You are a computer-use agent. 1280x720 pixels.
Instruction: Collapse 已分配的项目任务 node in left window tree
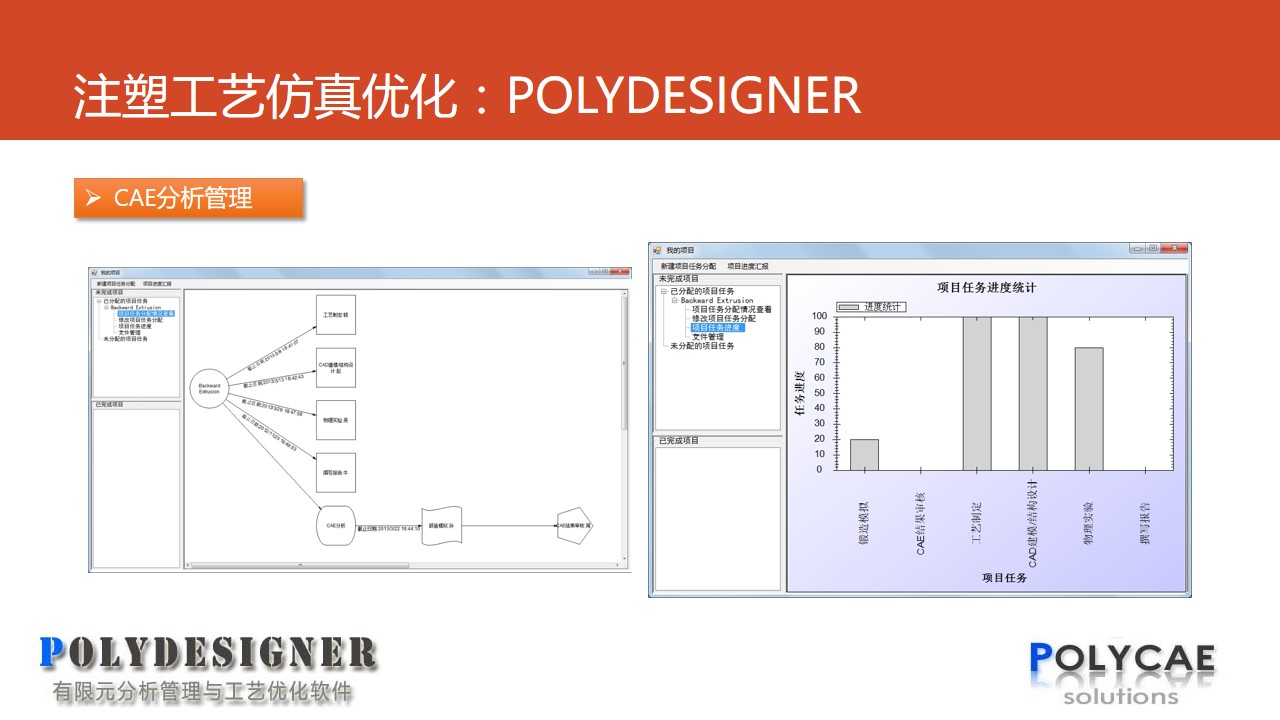click(98, 300)
